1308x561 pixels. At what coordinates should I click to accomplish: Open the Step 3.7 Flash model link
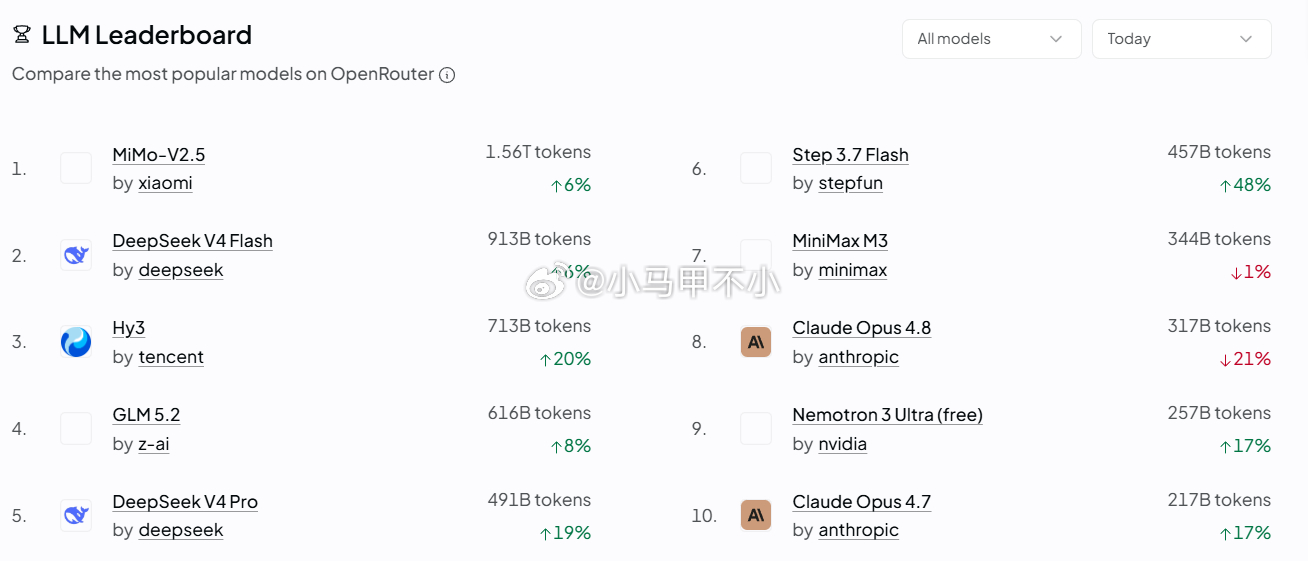tap(851, 154)
